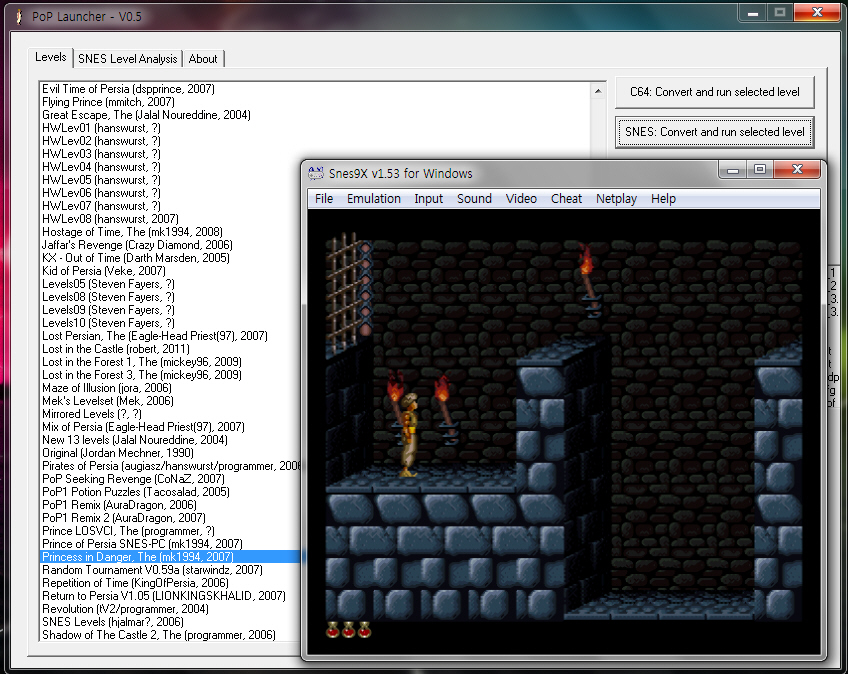Open the Sound menu
Viewport: 848px width, 674px height.
click(474, 199)
